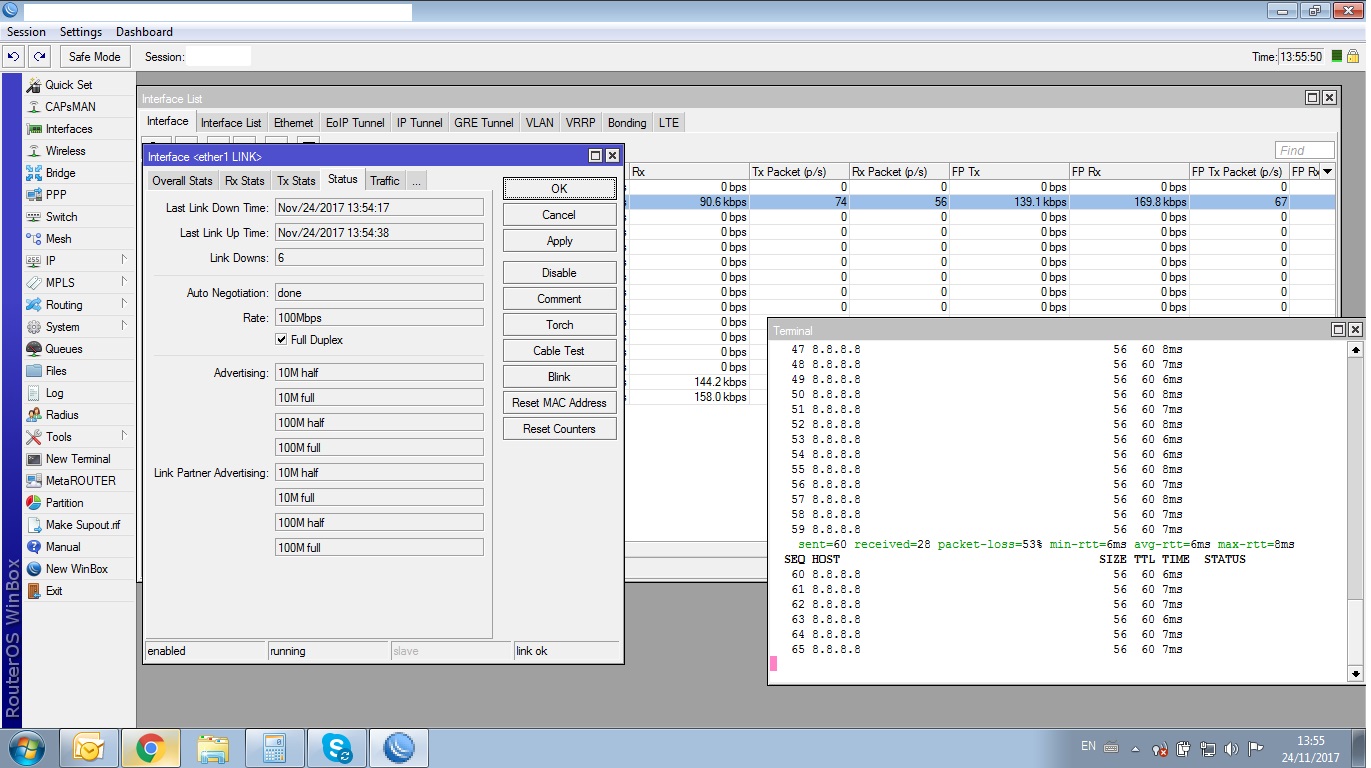Screen dimensions: 1371x768
Task: Expand the Tools submenu in sidebar
Action: tap(125, 436)
